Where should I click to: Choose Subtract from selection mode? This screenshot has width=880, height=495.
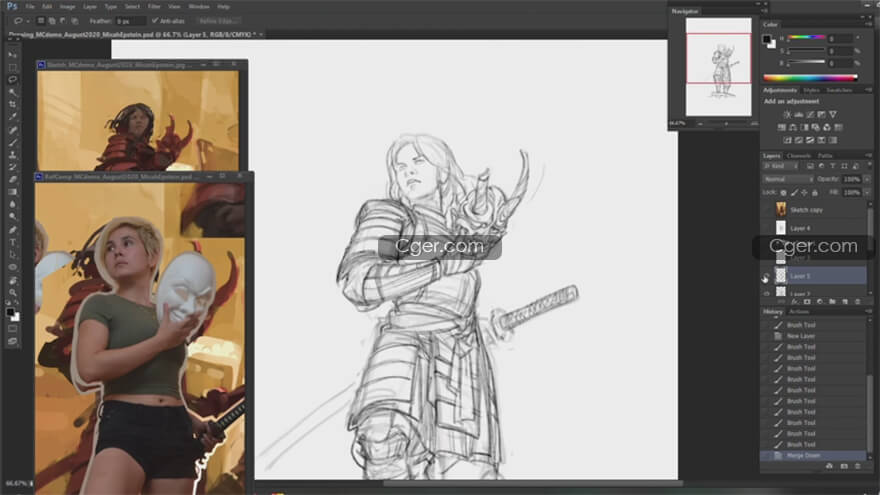click(63, 21)
